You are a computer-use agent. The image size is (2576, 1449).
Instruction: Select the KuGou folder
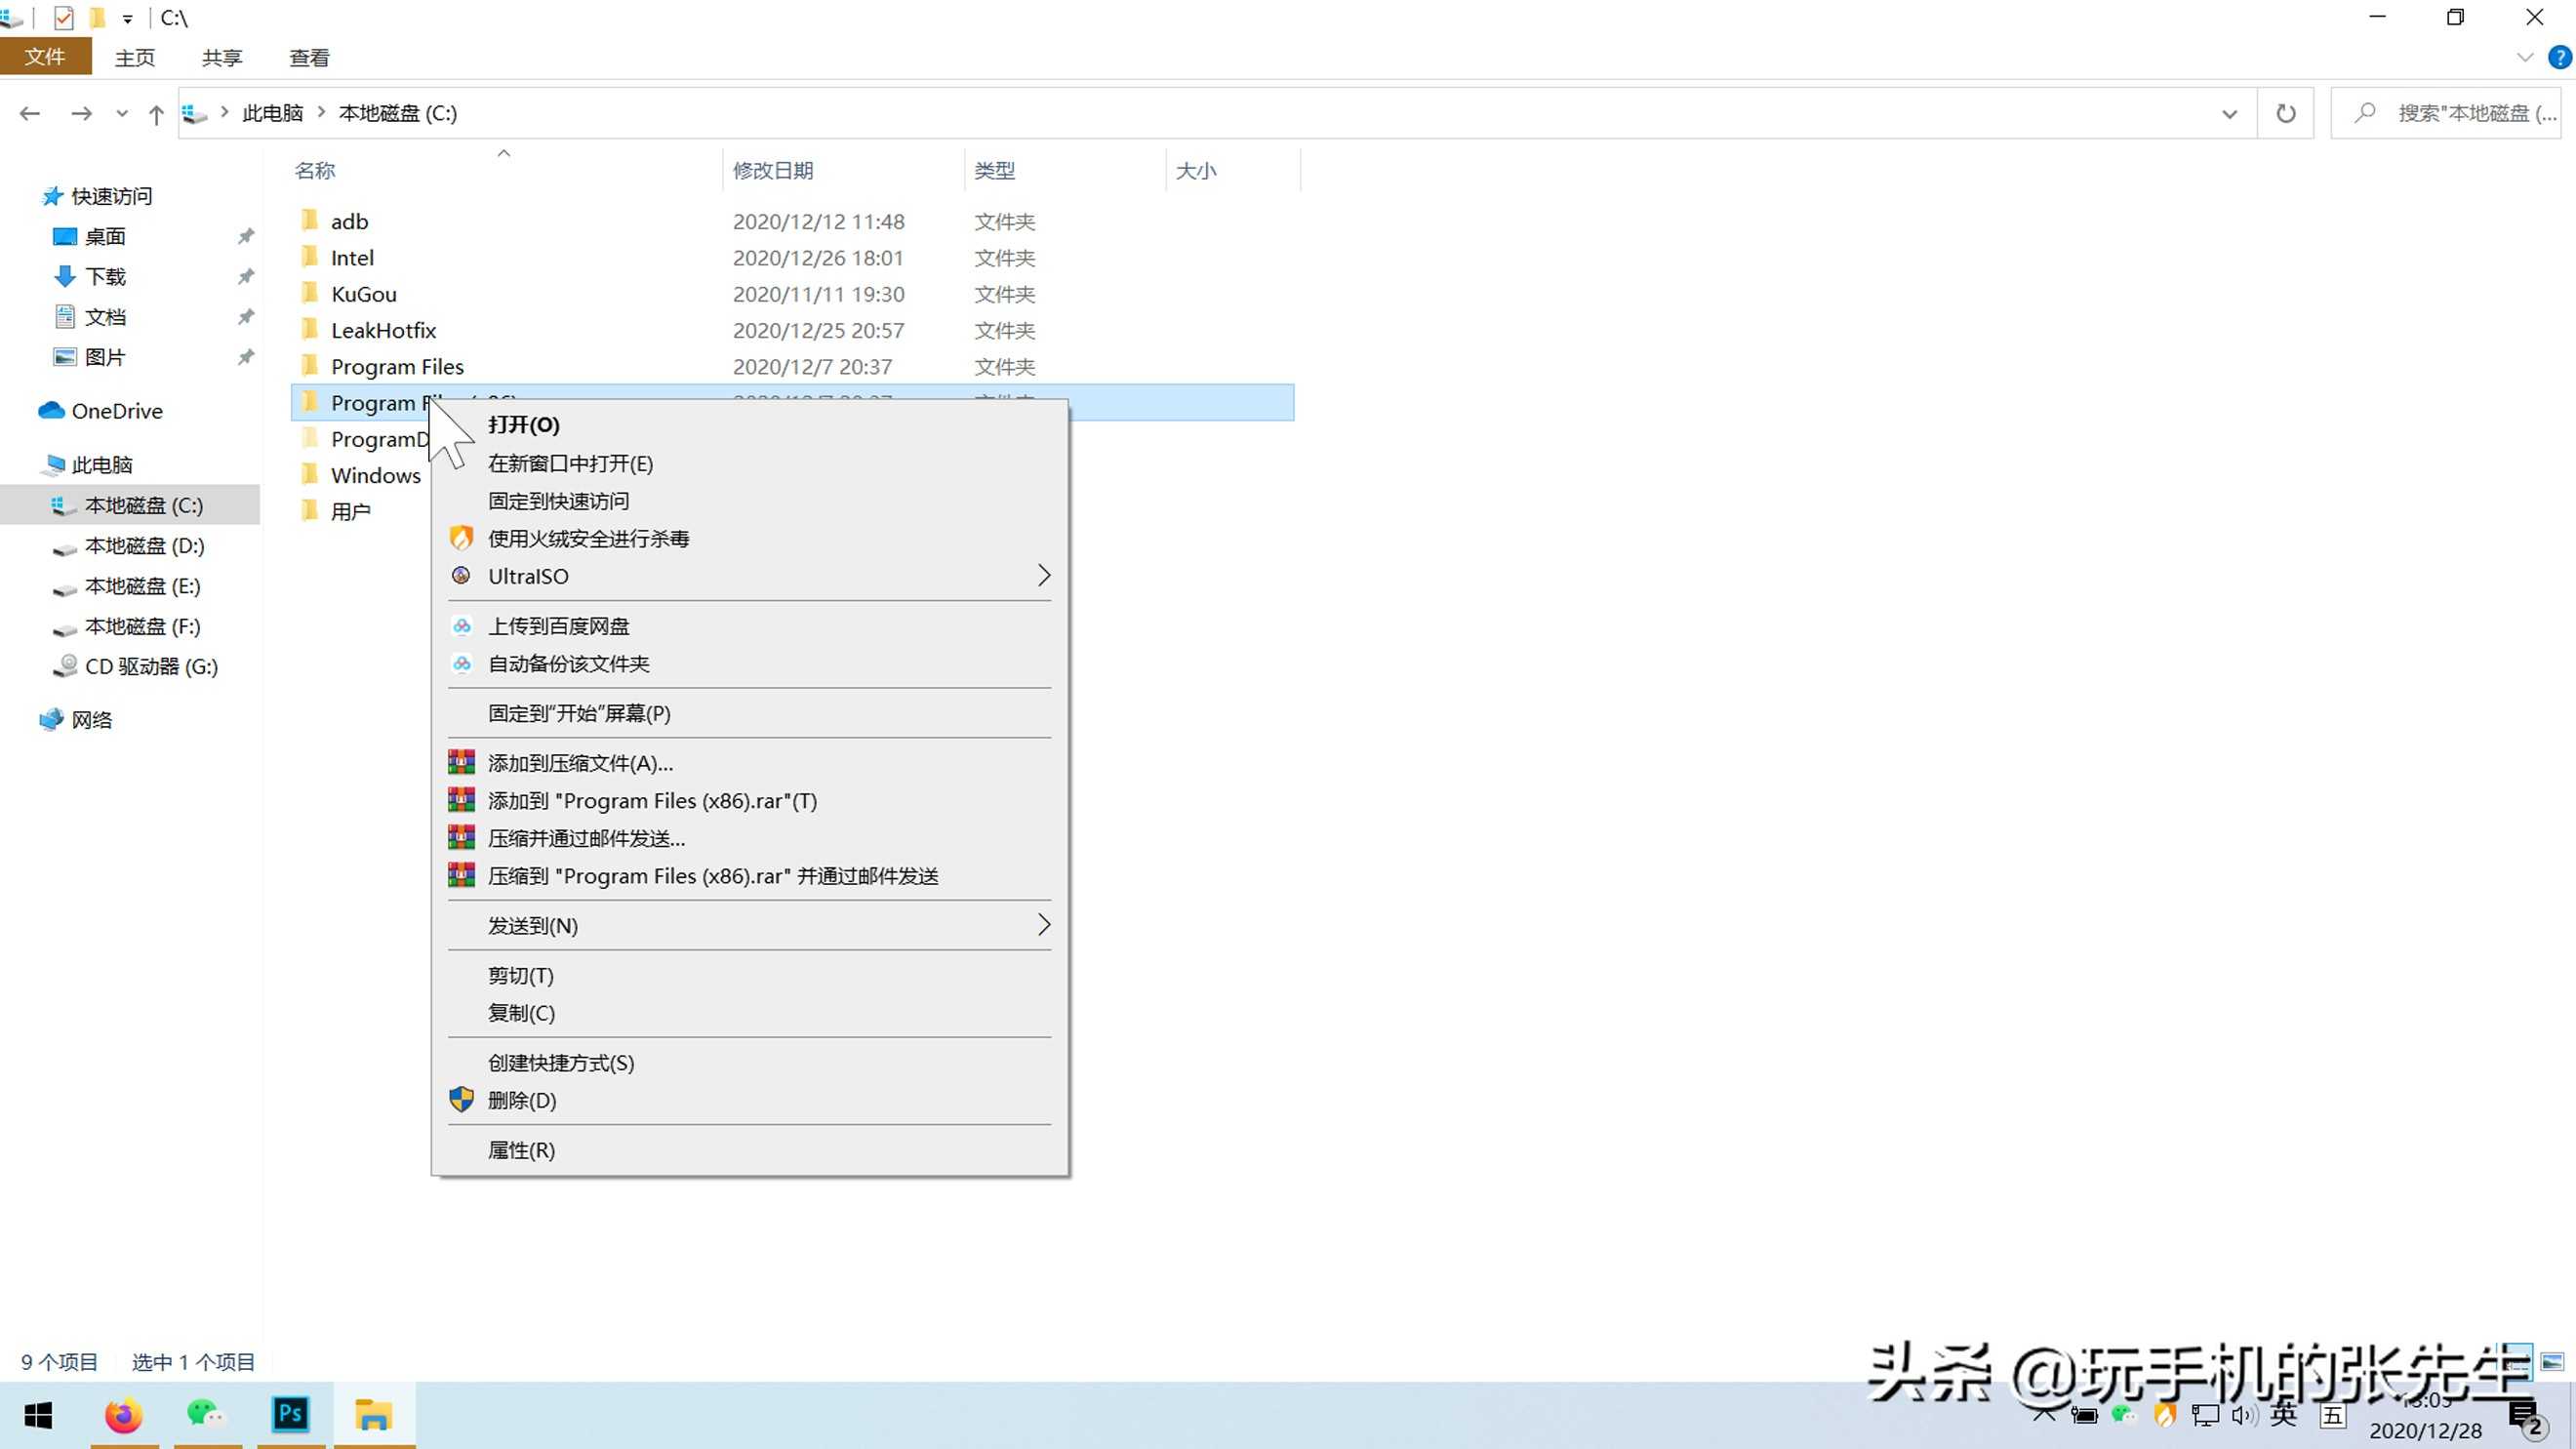[x=364, y=294]
